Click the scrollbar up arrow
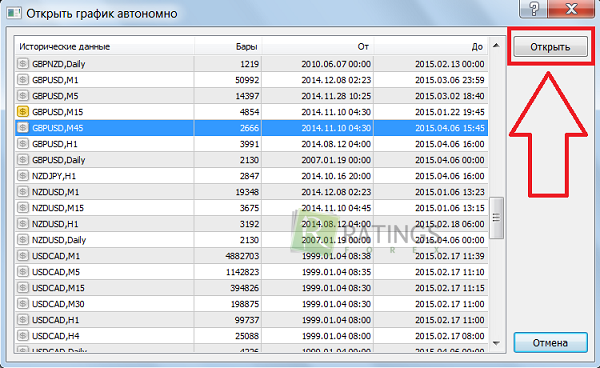600x368 pixels. point(496,46)
